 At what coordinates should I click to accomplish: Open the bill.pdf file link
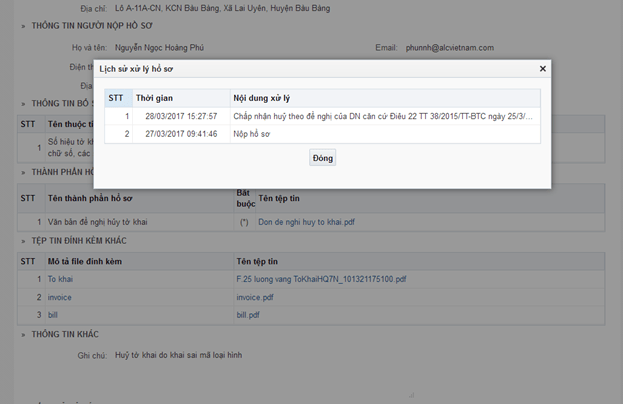248,314
